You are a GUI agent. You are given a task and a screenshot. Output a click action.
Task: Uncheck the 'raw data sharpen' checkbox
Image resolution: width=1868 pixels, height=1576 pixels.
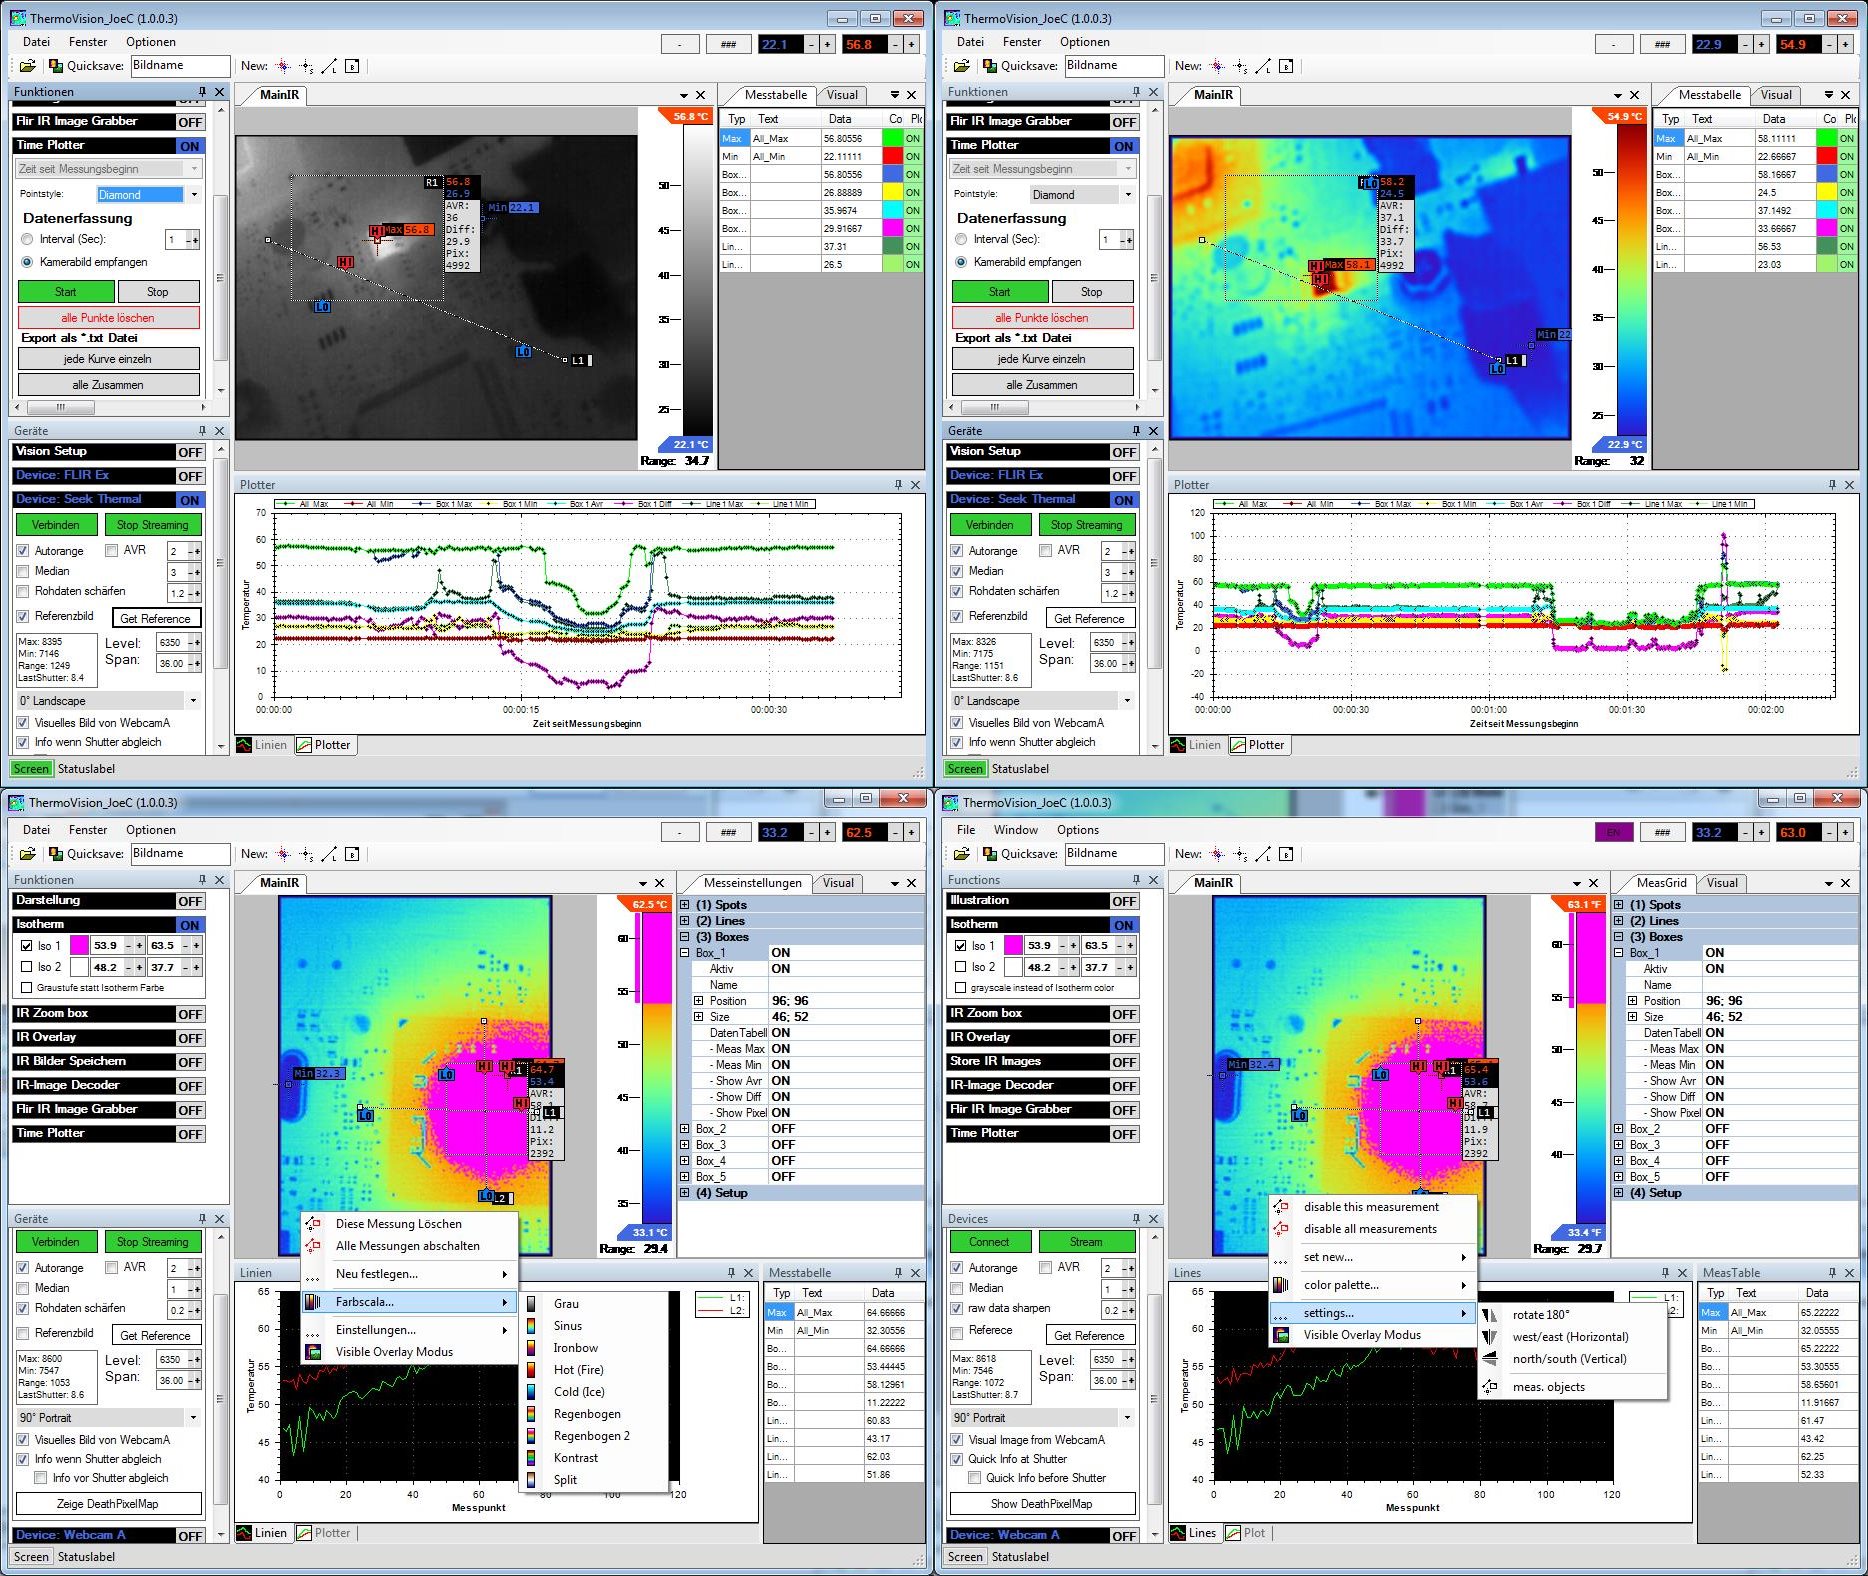click(x=957, y=1308)
